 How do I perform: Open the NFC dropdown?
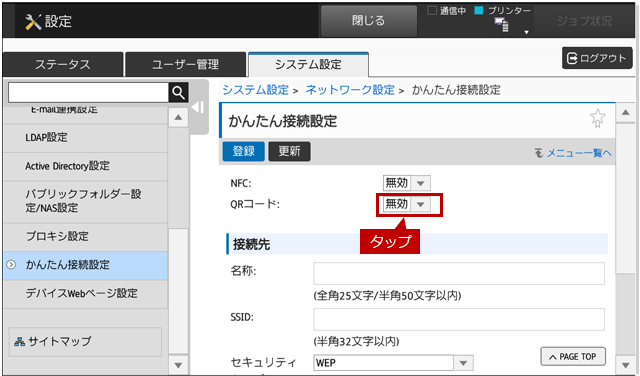pos(407,183)
